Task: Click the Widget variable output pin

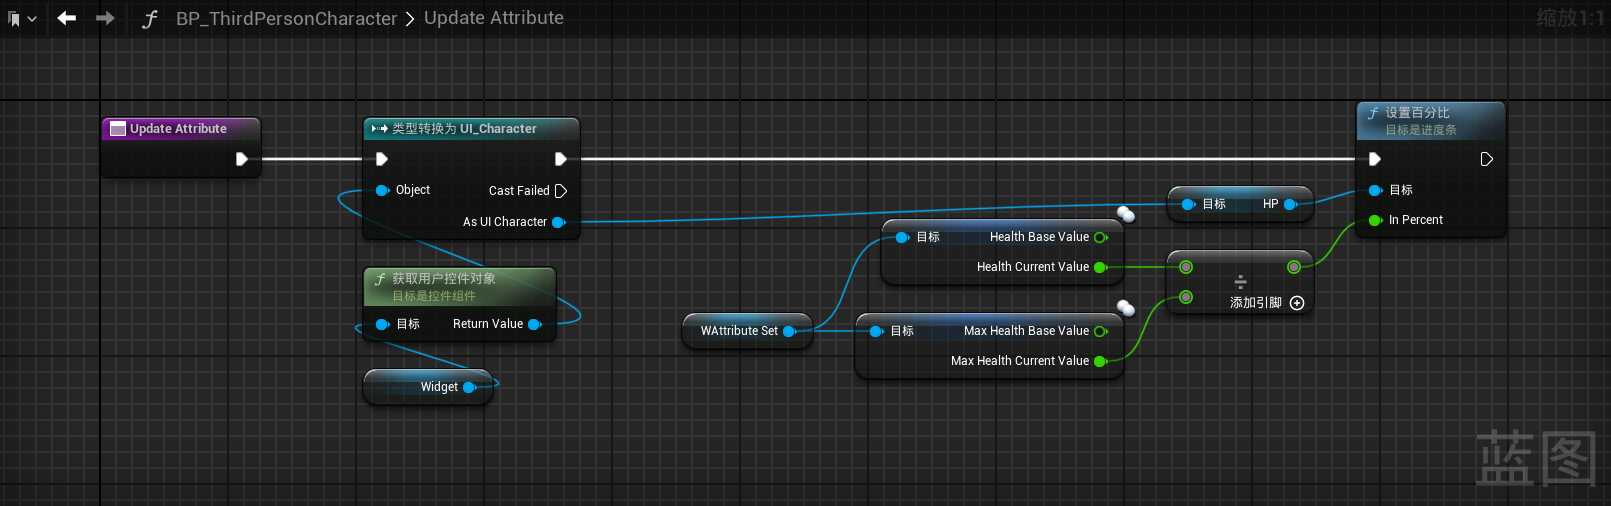Action: 468,387
